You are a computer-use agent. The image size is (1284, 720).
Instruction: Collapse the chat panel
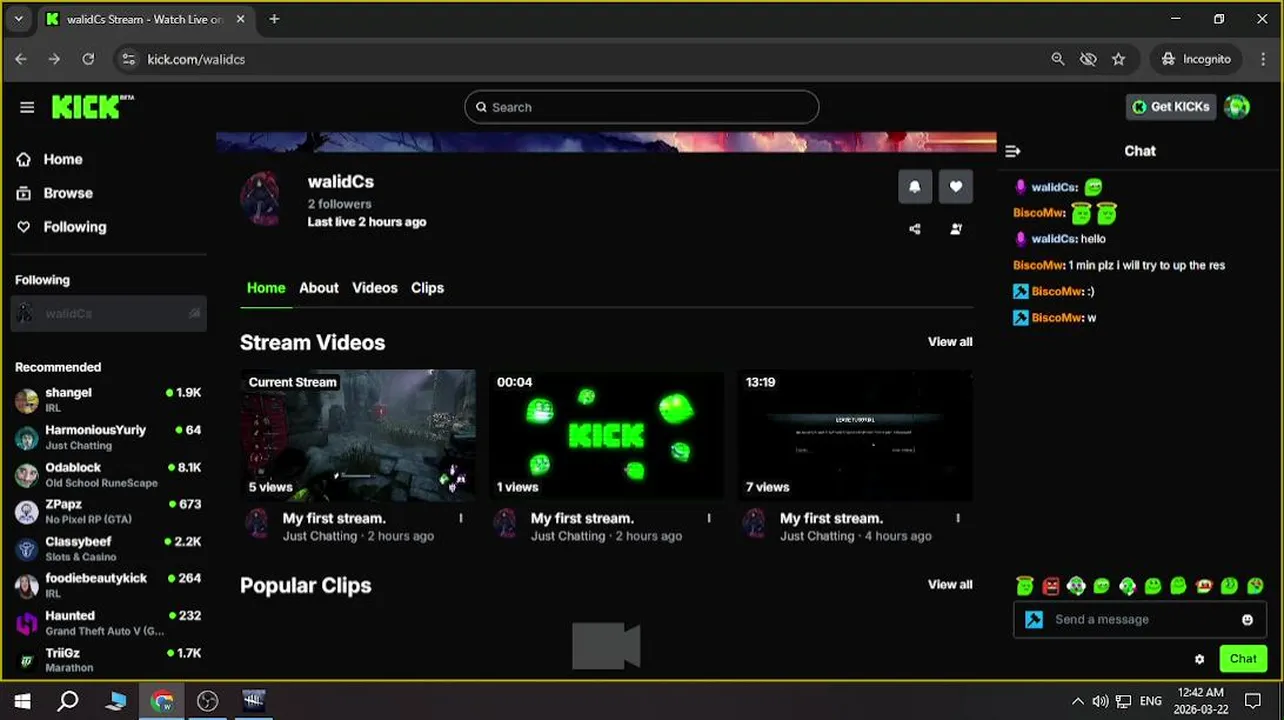(x=1013, y=151)
